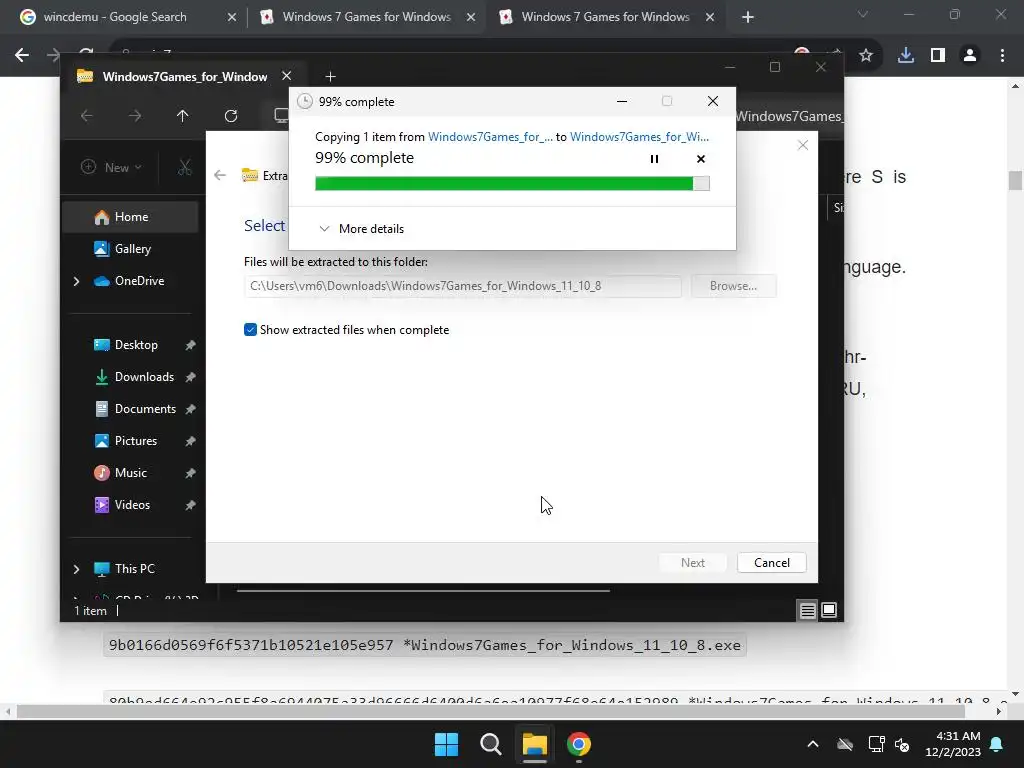The width and height of the screenshot is (1024, 768).
Task: Switch Explorer to large thumbnails view
Action: tap(829, 610)
